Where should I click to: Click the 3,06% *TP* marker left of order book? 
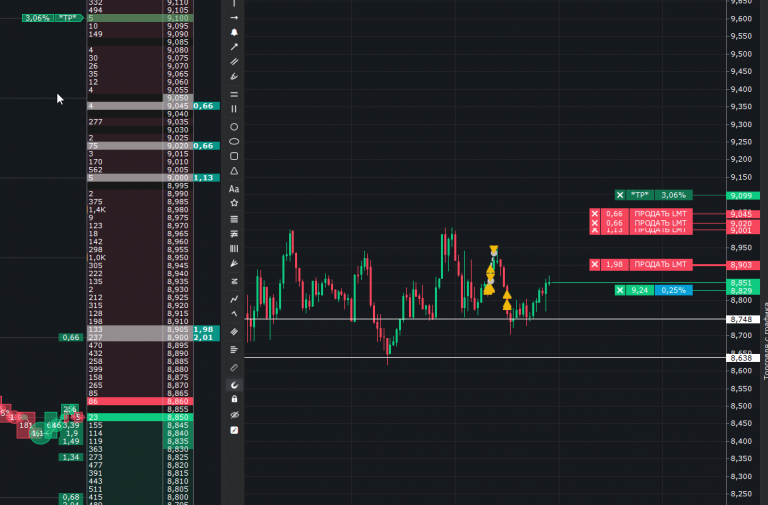53,18
